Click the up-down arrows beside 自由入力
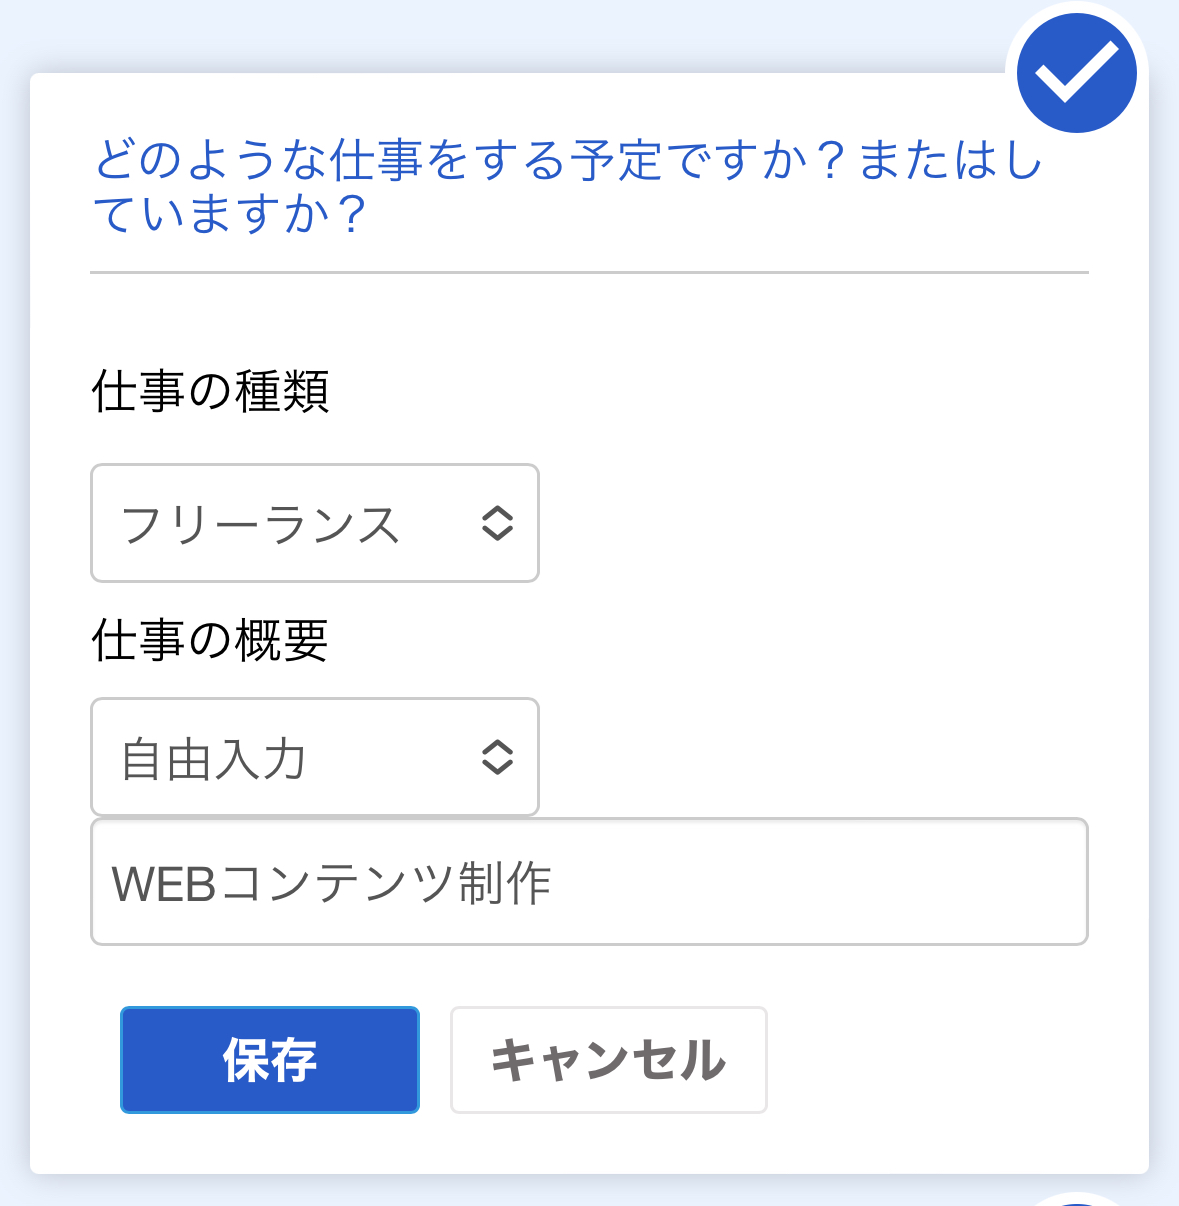The width and height of the screenshot is (1179, 1206). [x=497, y=757]
